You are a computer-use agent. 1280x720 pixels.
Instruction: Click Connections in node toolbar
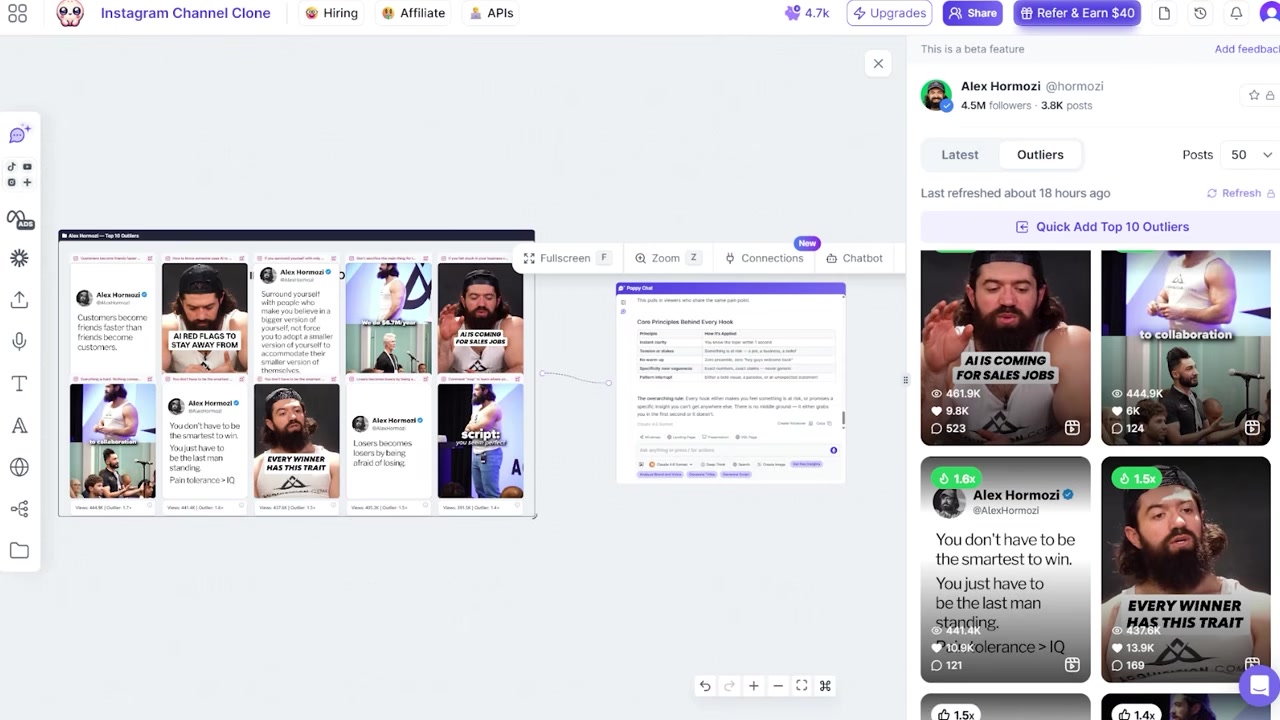pyautogui.click(x=765, y=258)
